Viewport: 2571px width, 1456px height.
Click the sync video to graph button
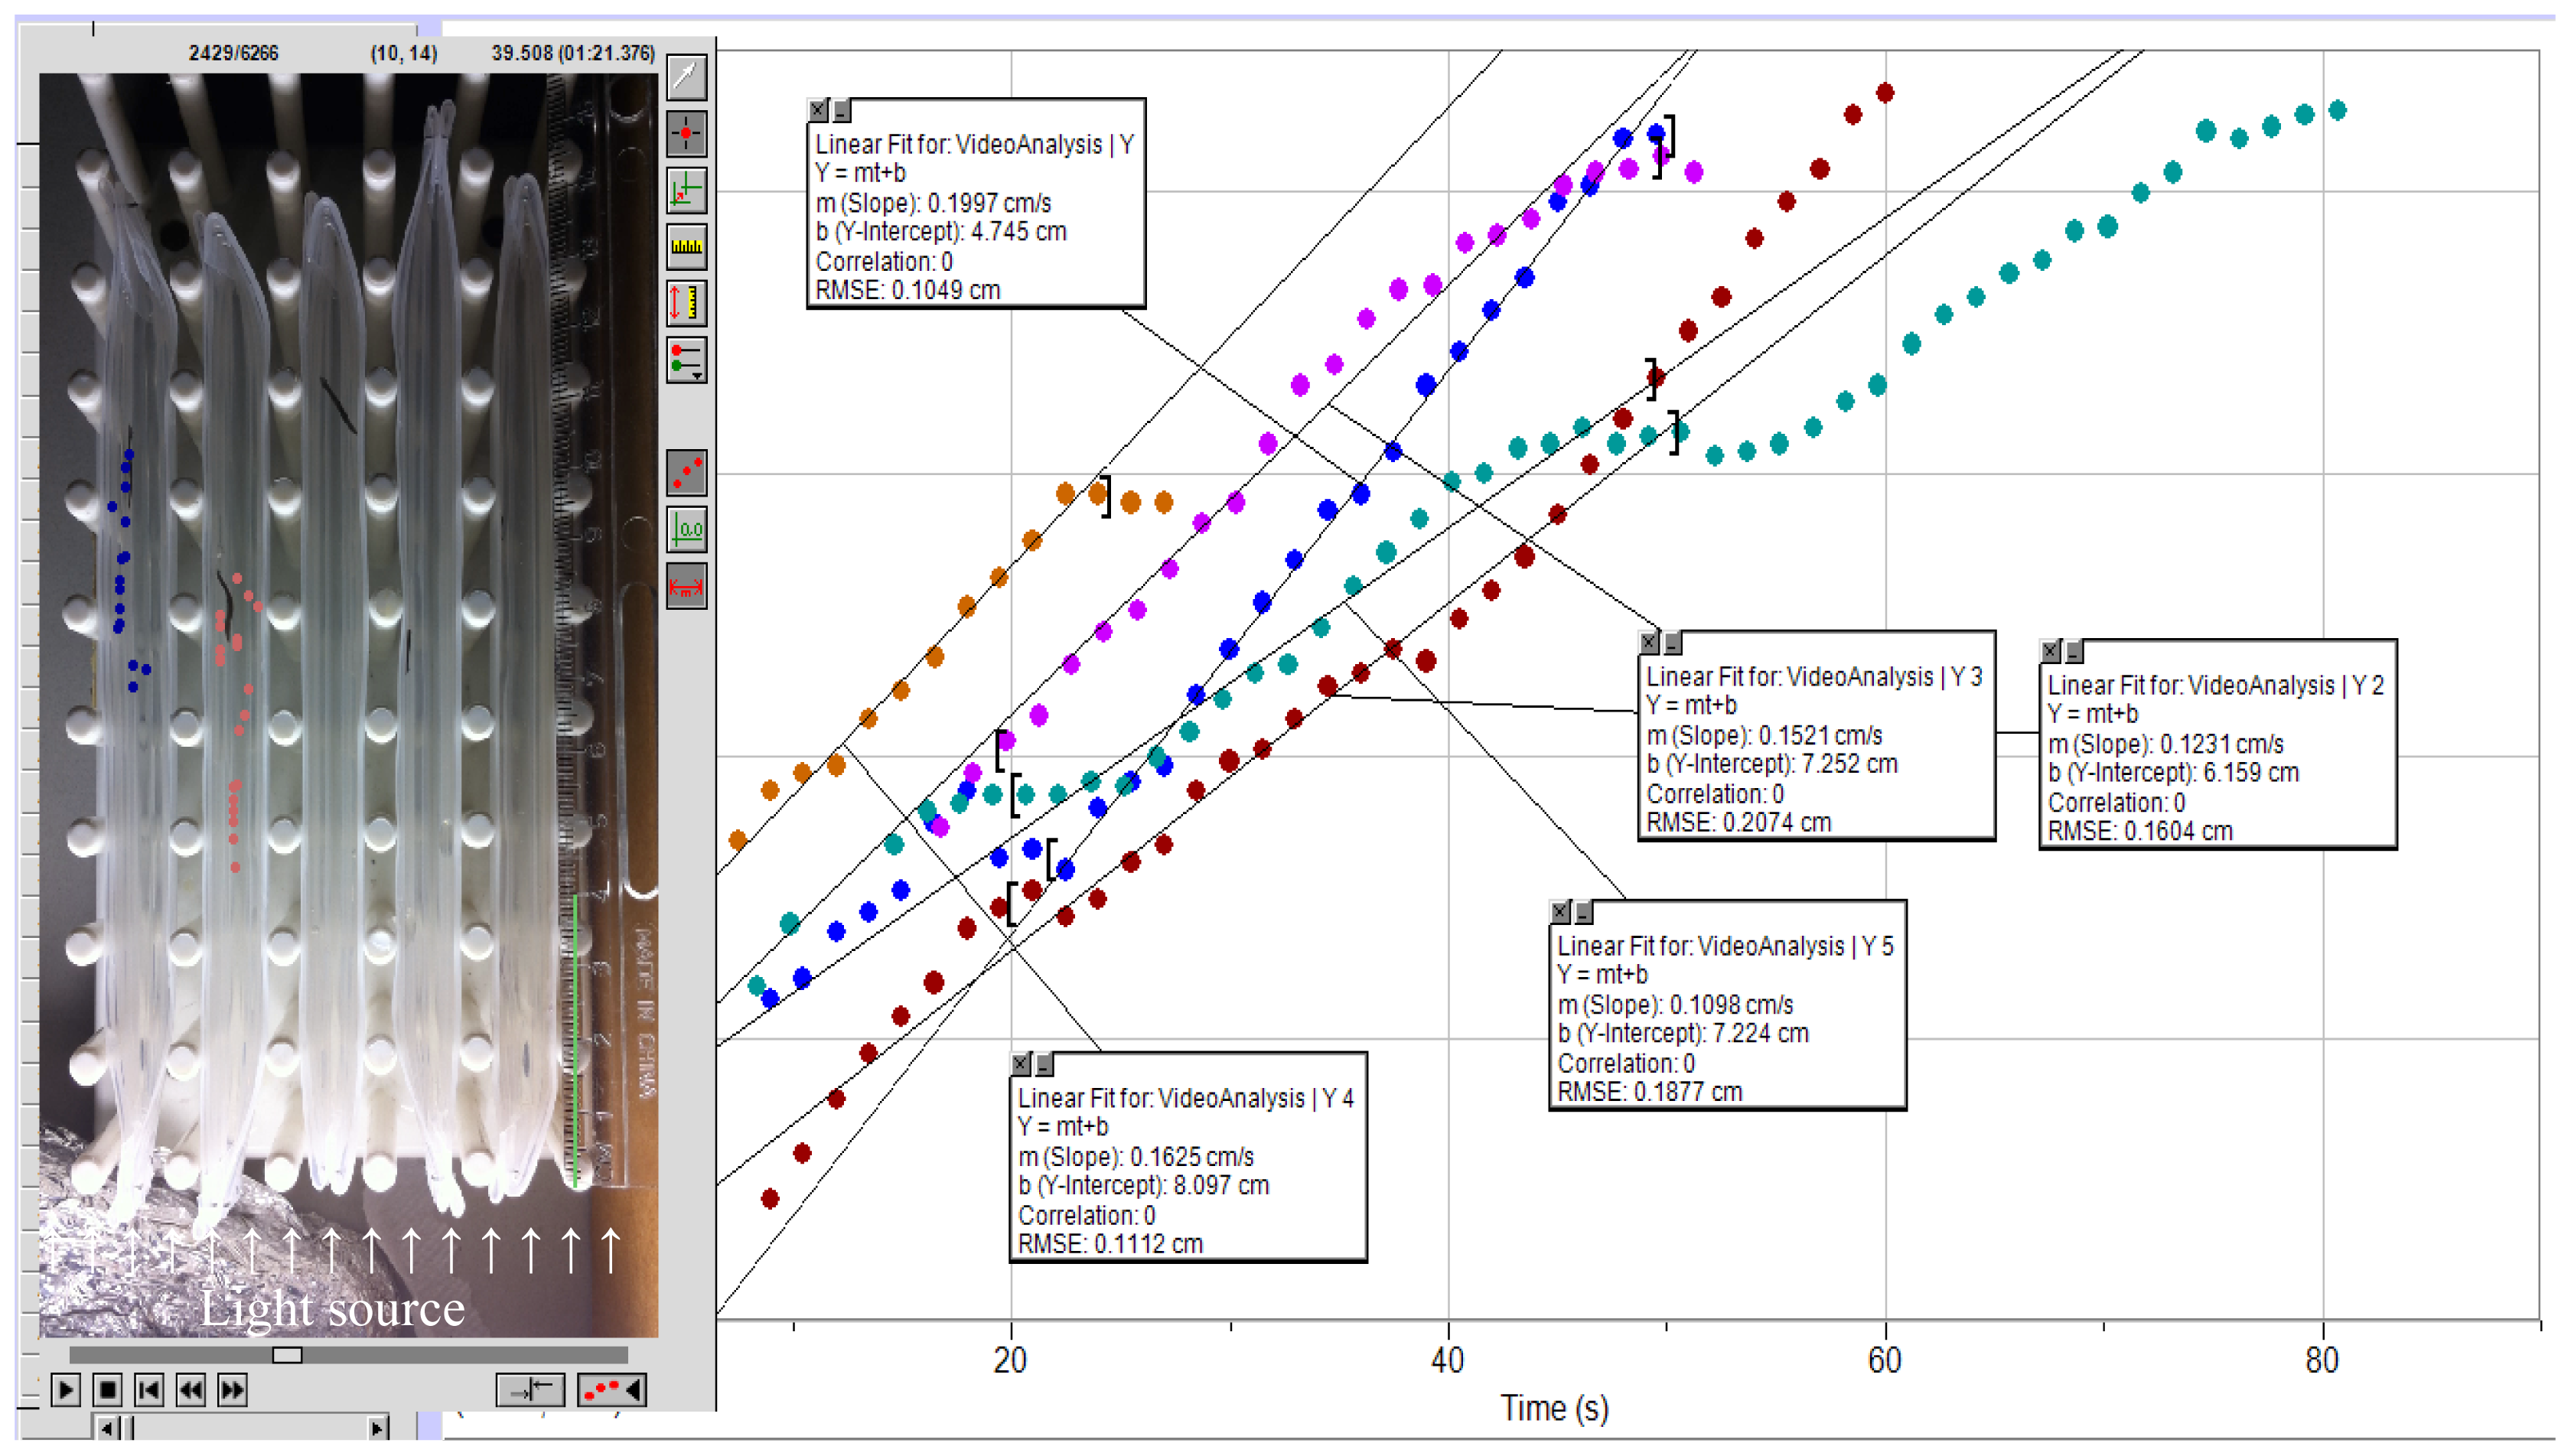pyautogui.click(x=530, y=1389)
